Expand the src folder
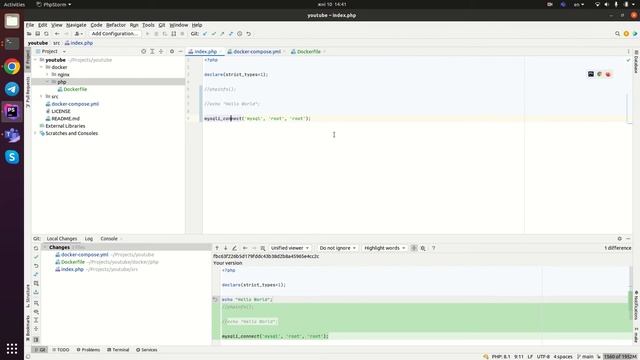Viewport: 640px width, 360px height. (x=41, y=97)
